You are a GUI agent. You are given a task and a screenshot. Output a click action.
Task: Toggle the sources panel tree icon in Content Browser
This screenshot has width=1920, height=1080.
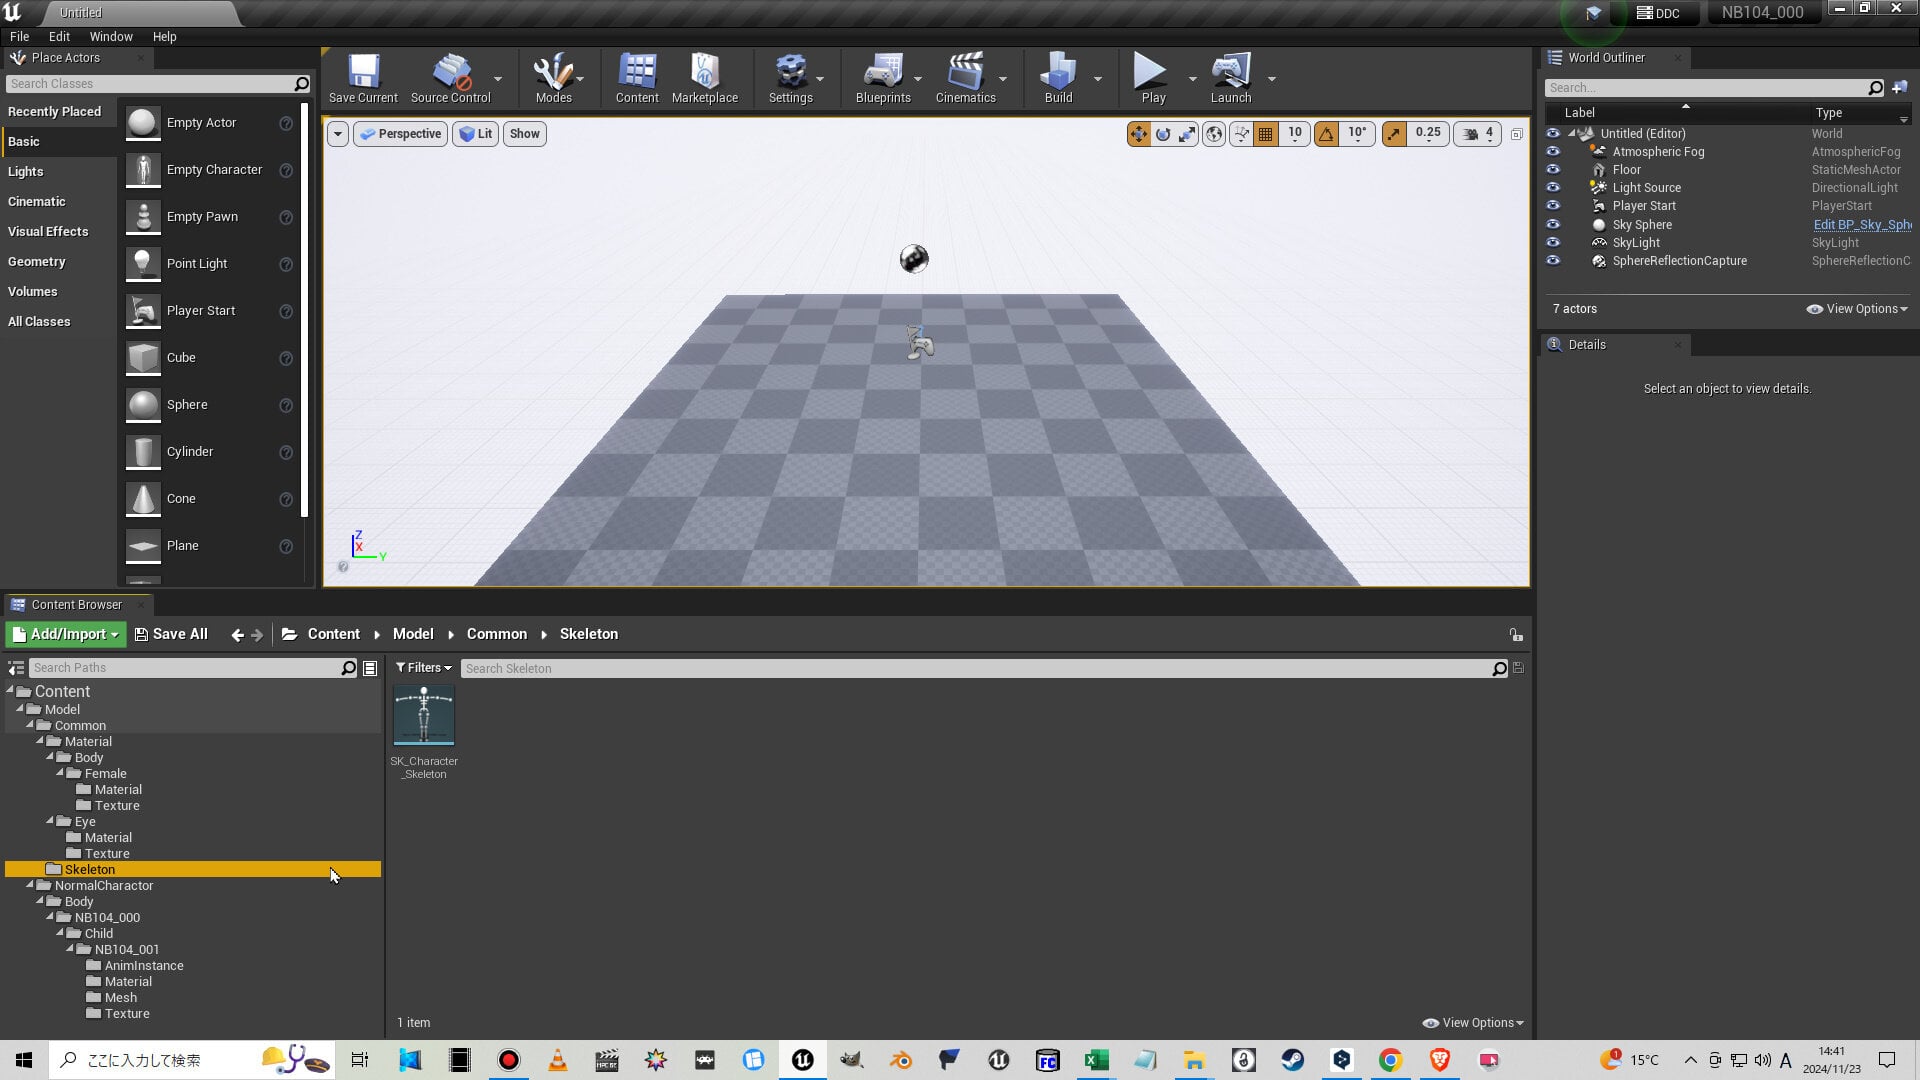tap(16, 668)
